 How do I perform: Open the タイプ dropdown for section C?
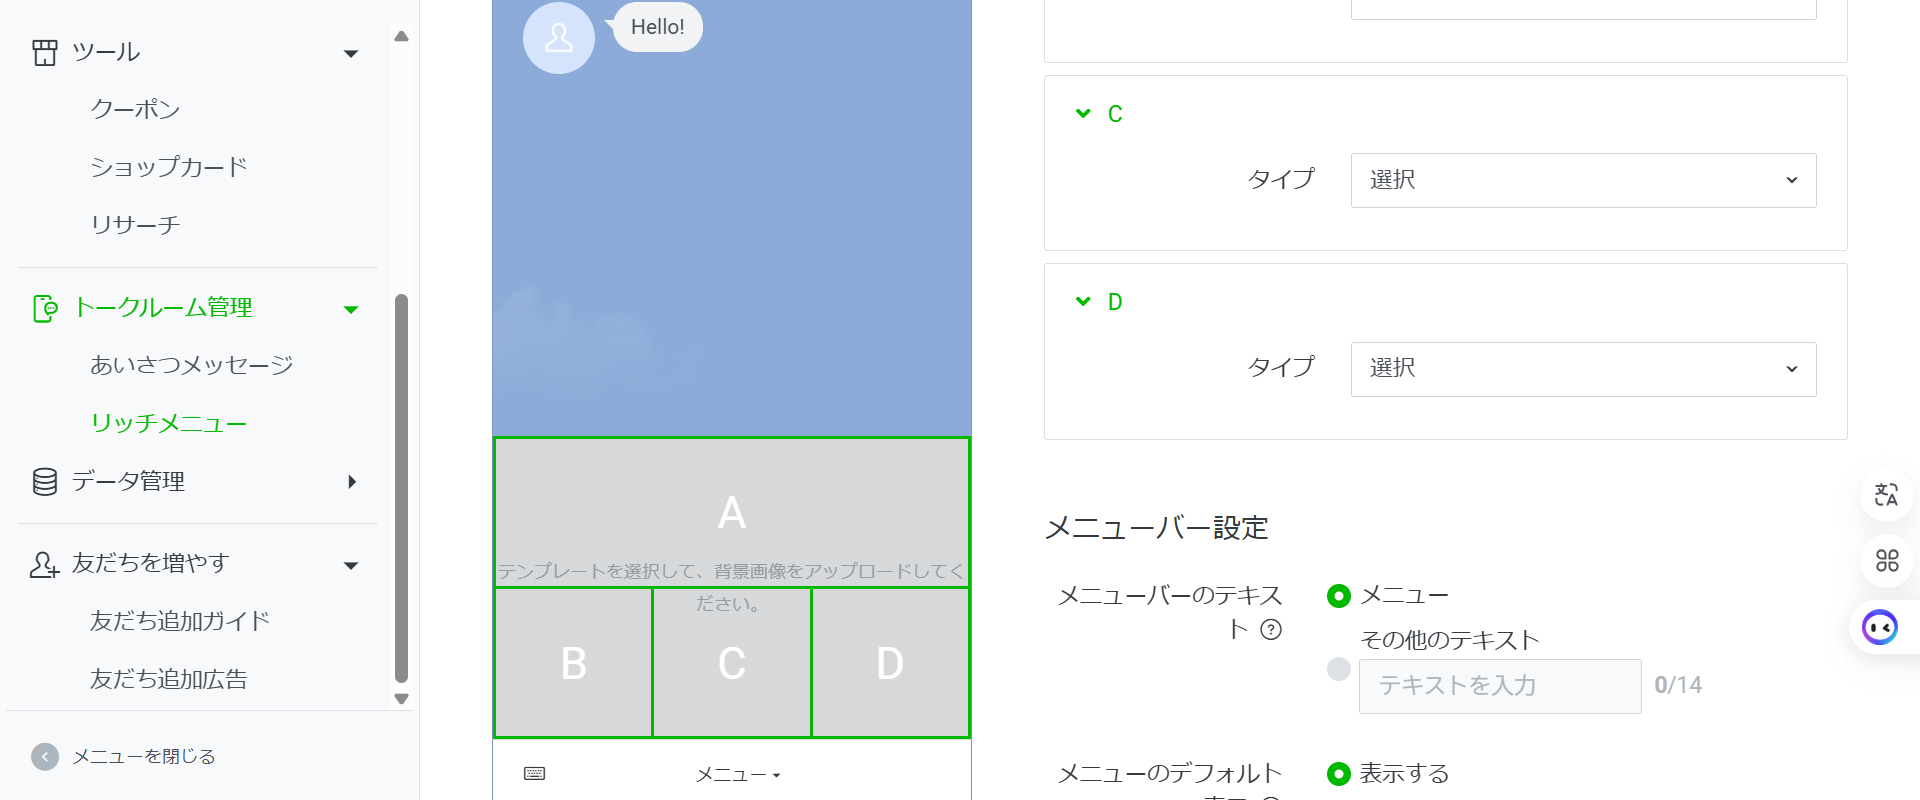coord(1583,180)
